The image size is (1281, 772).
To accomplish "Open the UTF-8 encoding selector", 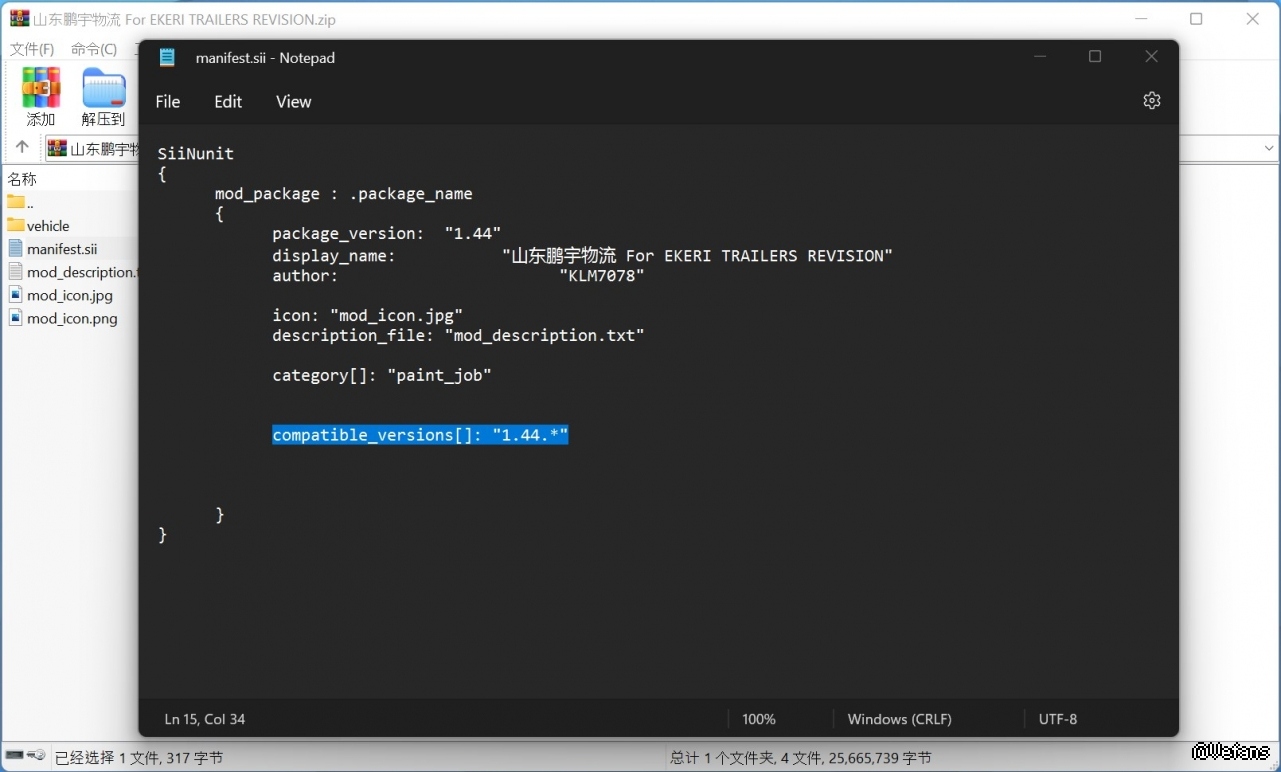I will point(1057,719).
